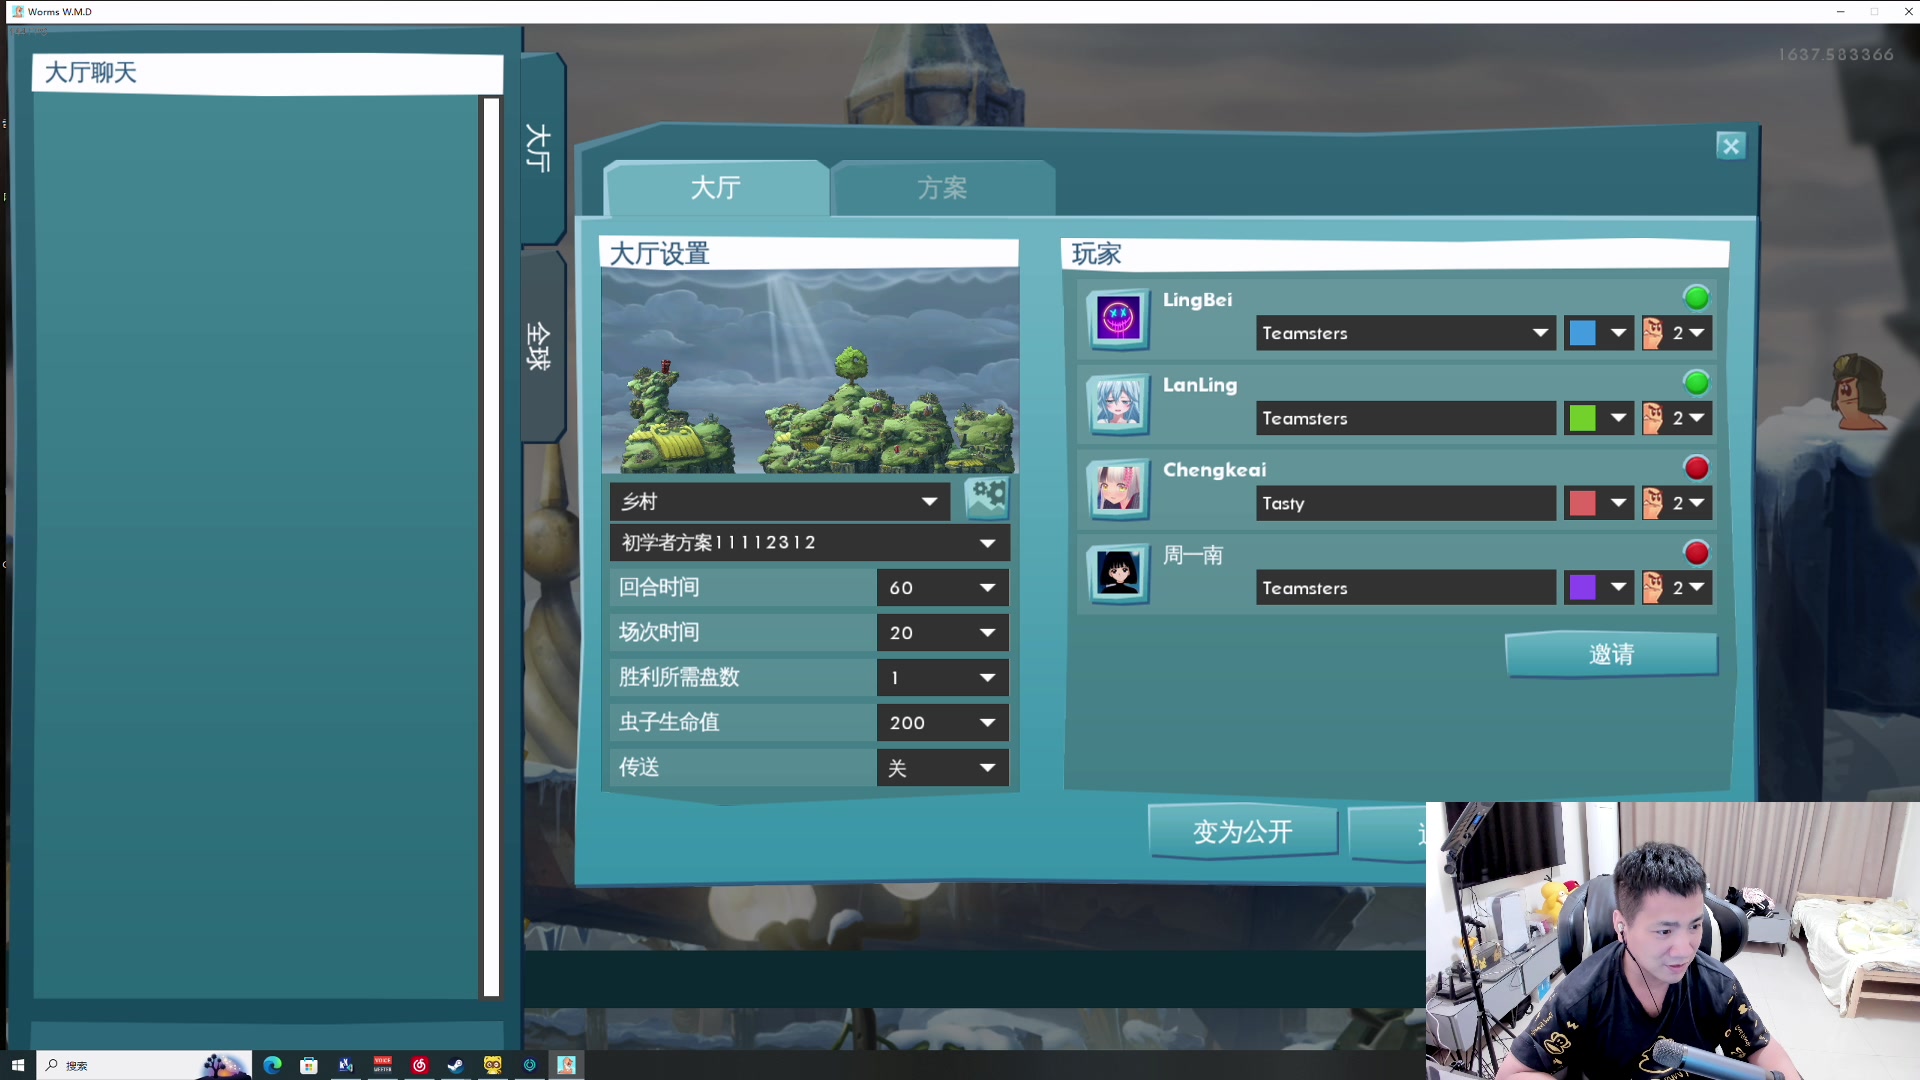Click the 变为公开 make public button
Viewport: 1920px width, 1080px height.
coord(1241,831)
